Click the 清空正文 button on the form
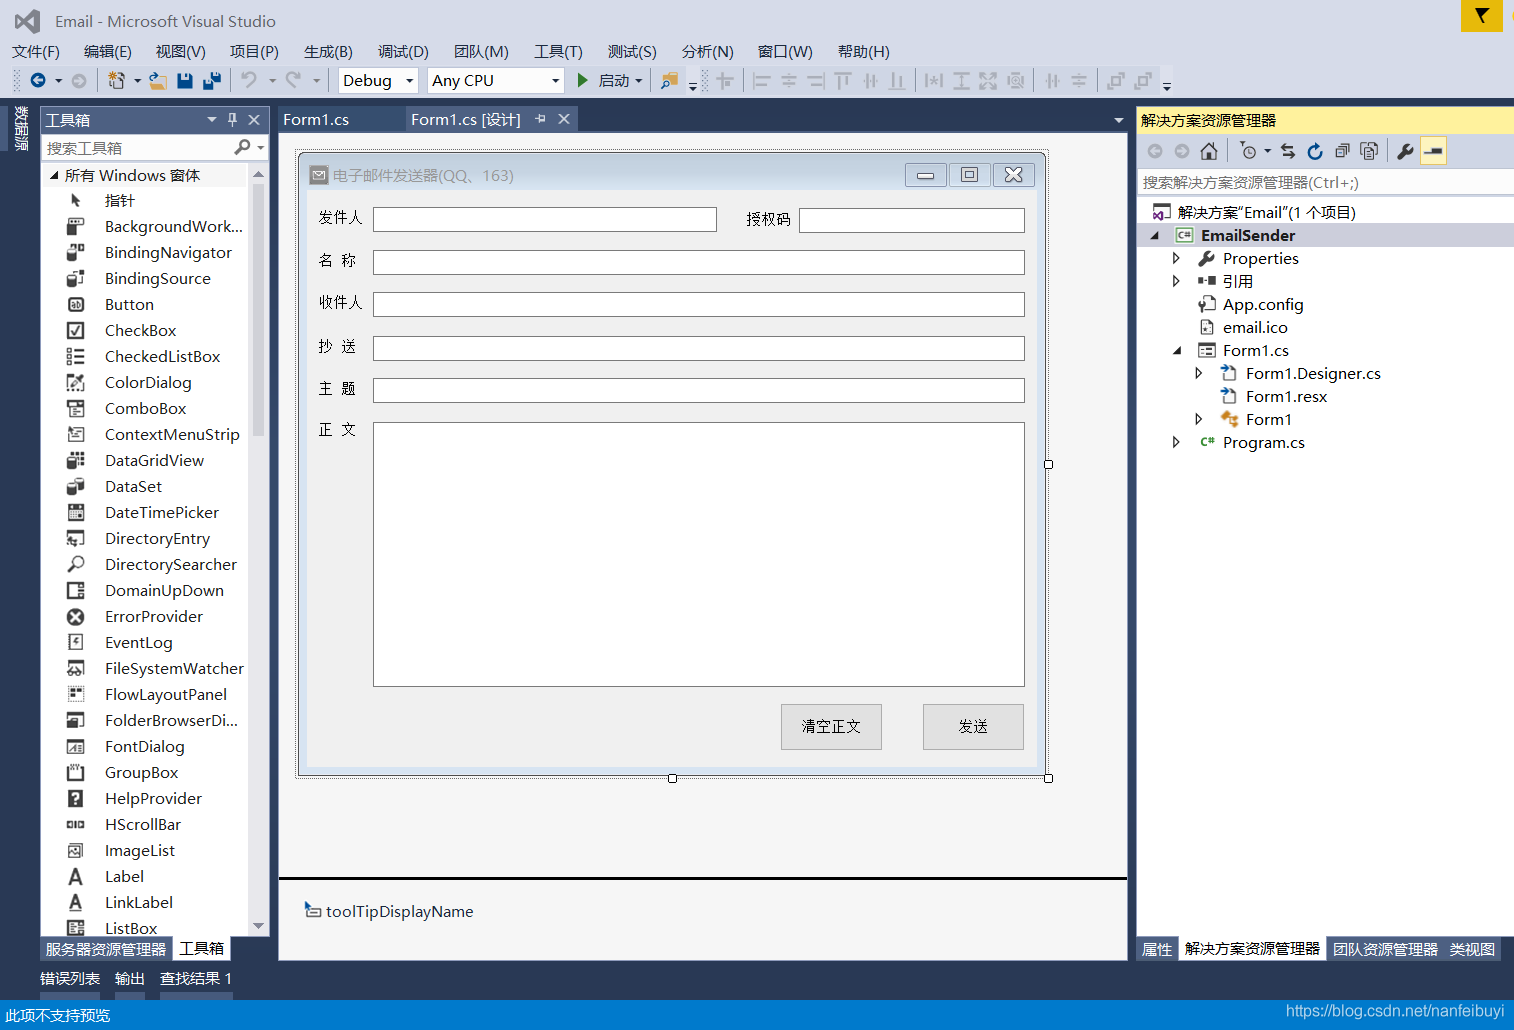The image size is (1514, 1030). [830, 727]
